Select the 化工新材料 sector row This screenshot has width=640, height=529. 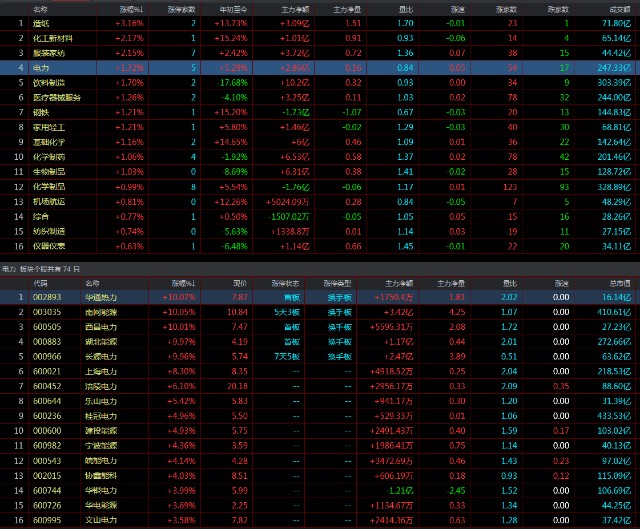(x=51, y=37)
